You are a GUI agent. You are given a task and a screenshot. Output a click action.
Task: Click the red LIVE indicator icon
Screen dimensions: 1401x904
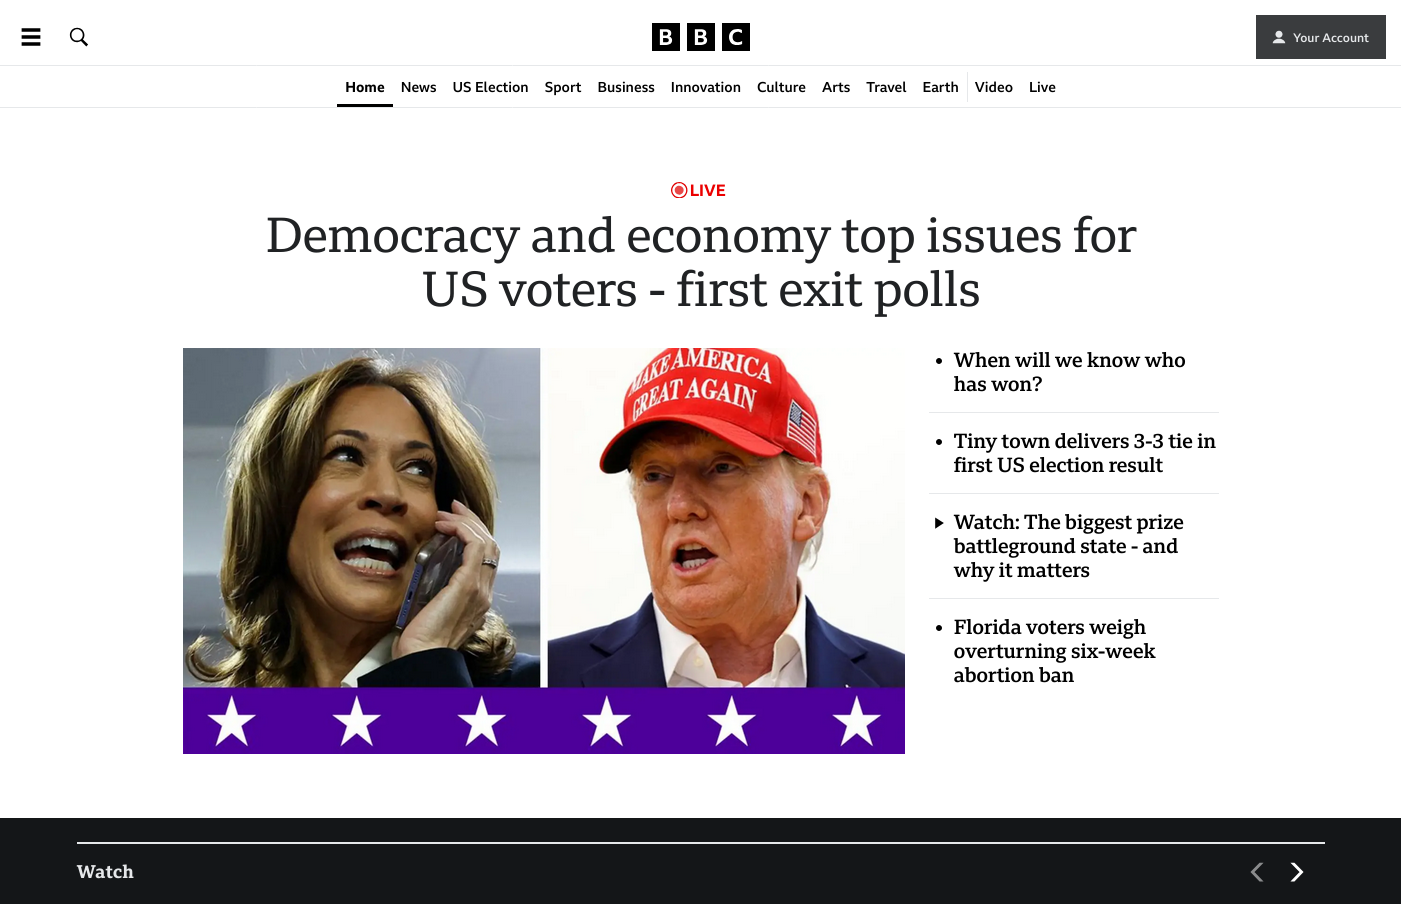679,190
